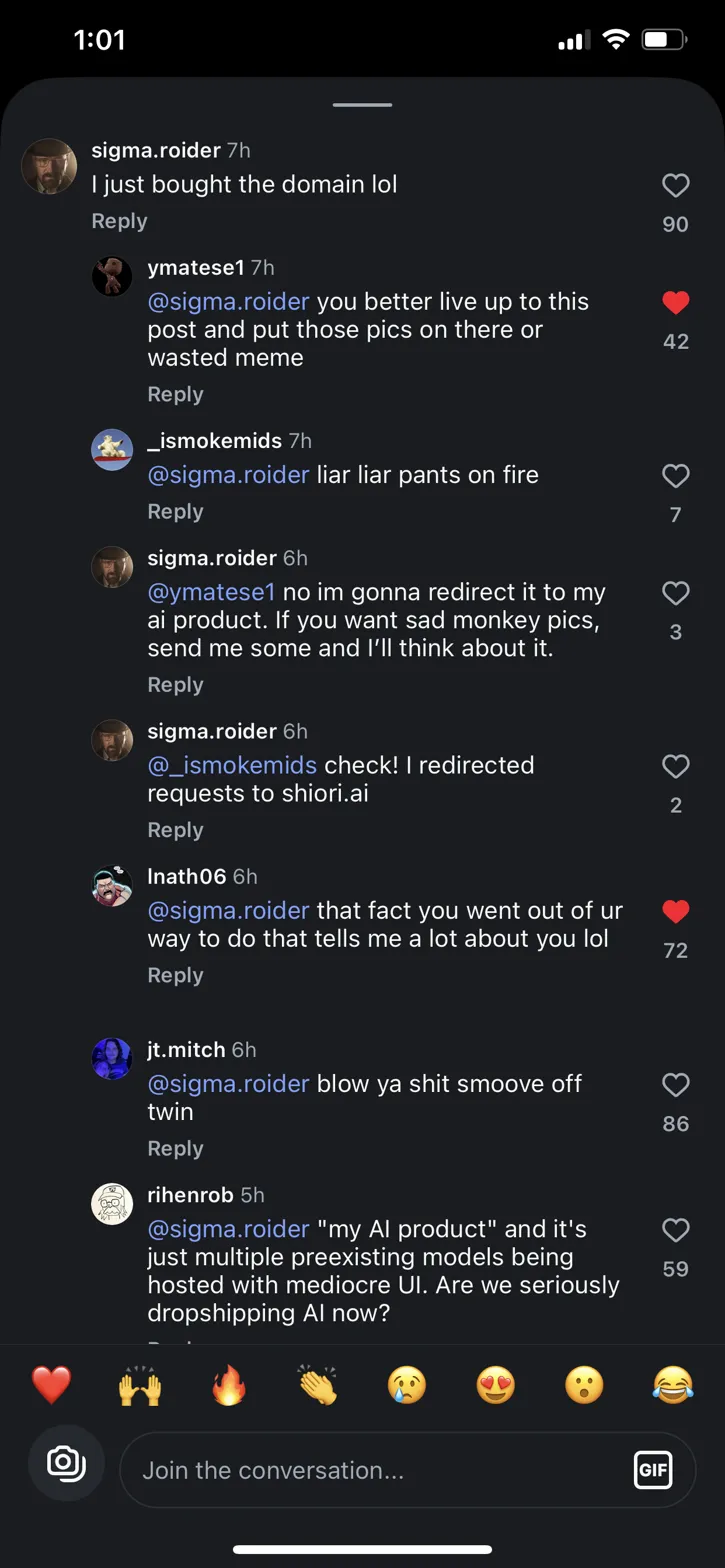Type in the 'Join the conversation' field
Viewport: 725px width, 1568px height.
(x=380, y=1470)
